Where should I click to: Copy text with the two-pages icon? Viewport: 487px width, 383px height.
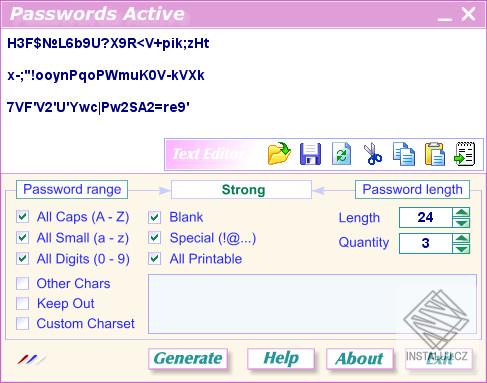(404, 154)
